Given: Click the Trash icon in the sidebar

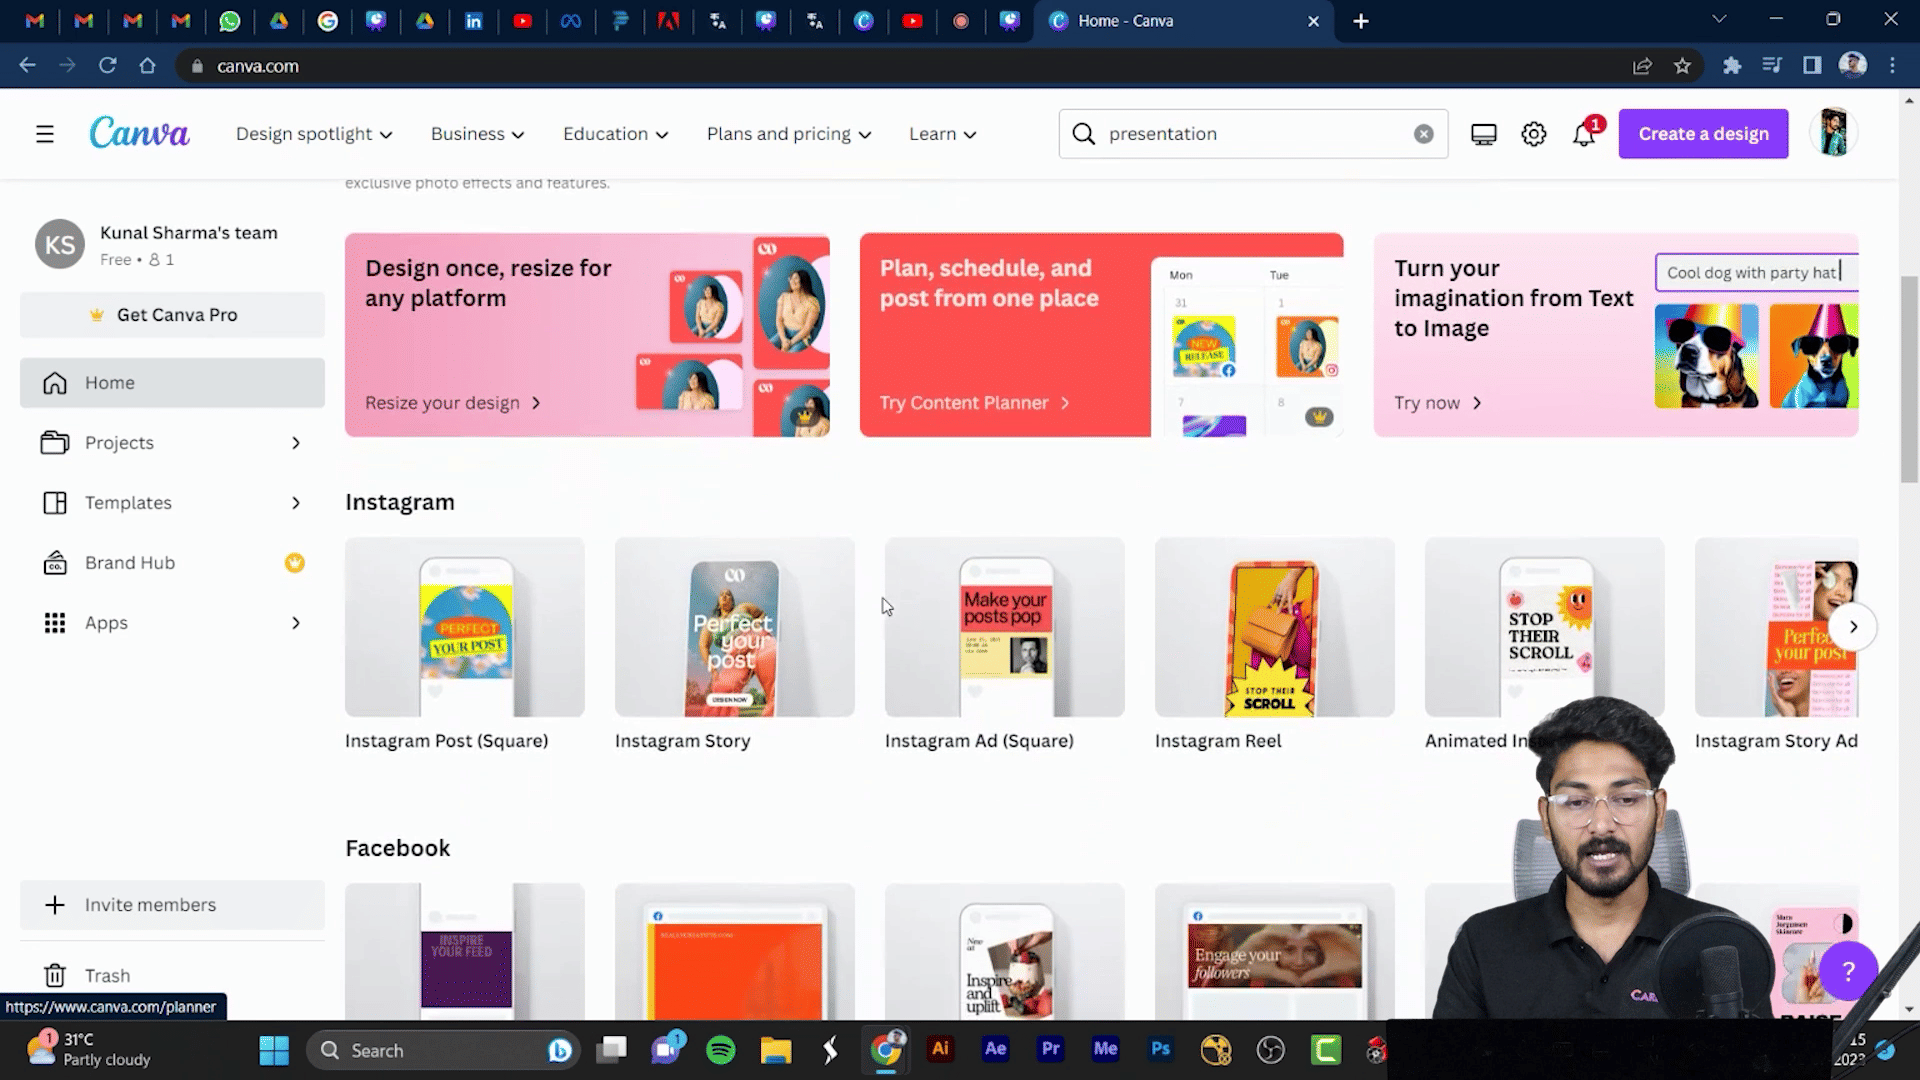Looking at the screenshot, I should pos(55,975).
